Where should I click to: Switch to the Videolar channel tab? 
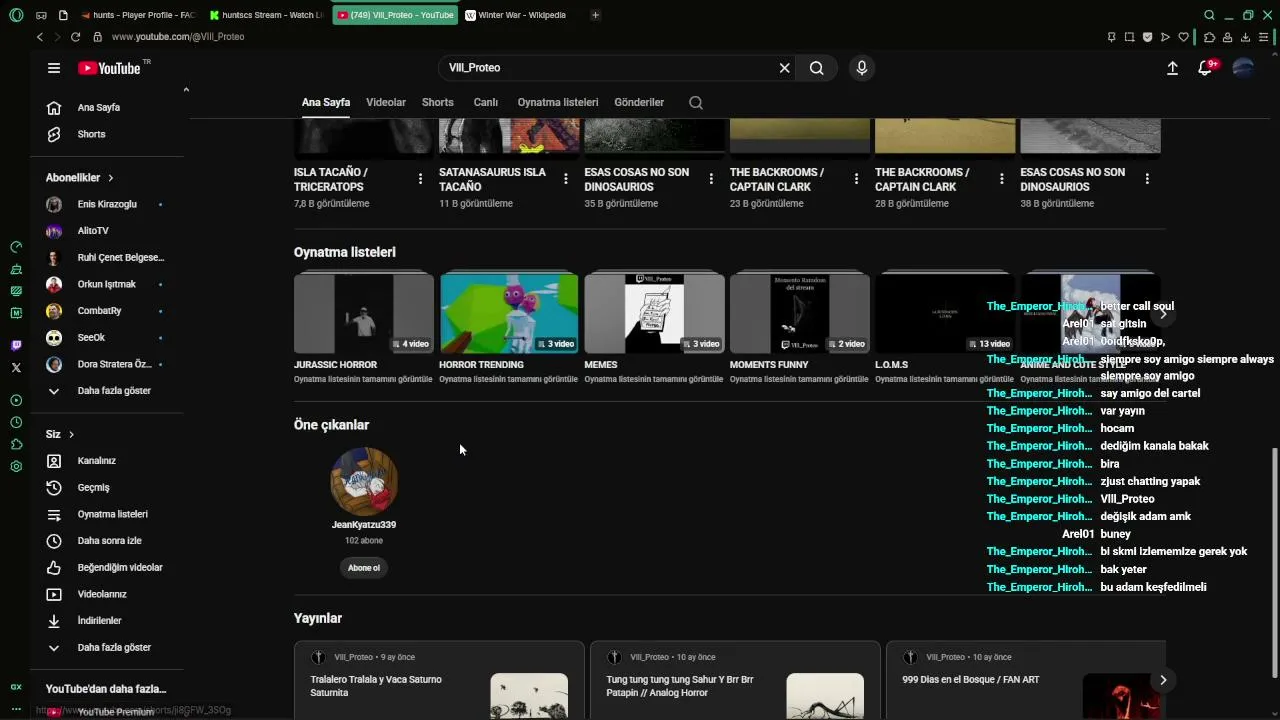click(x=386, y=102)
